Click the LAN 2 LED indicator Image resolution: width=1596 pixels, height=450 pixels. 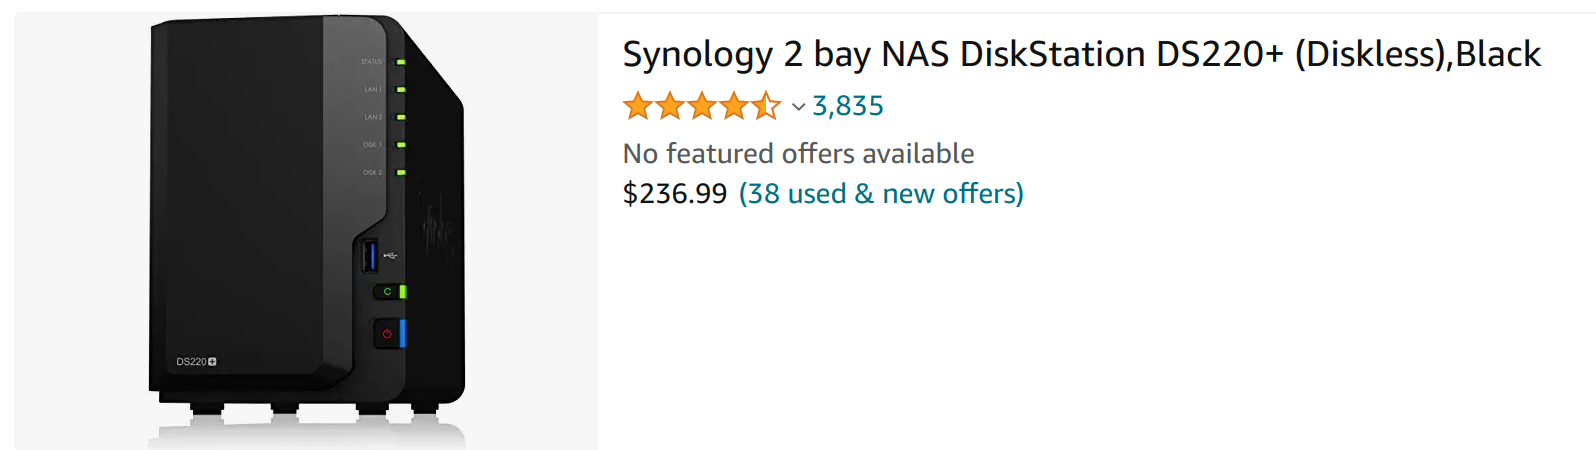tap(401, 117)
